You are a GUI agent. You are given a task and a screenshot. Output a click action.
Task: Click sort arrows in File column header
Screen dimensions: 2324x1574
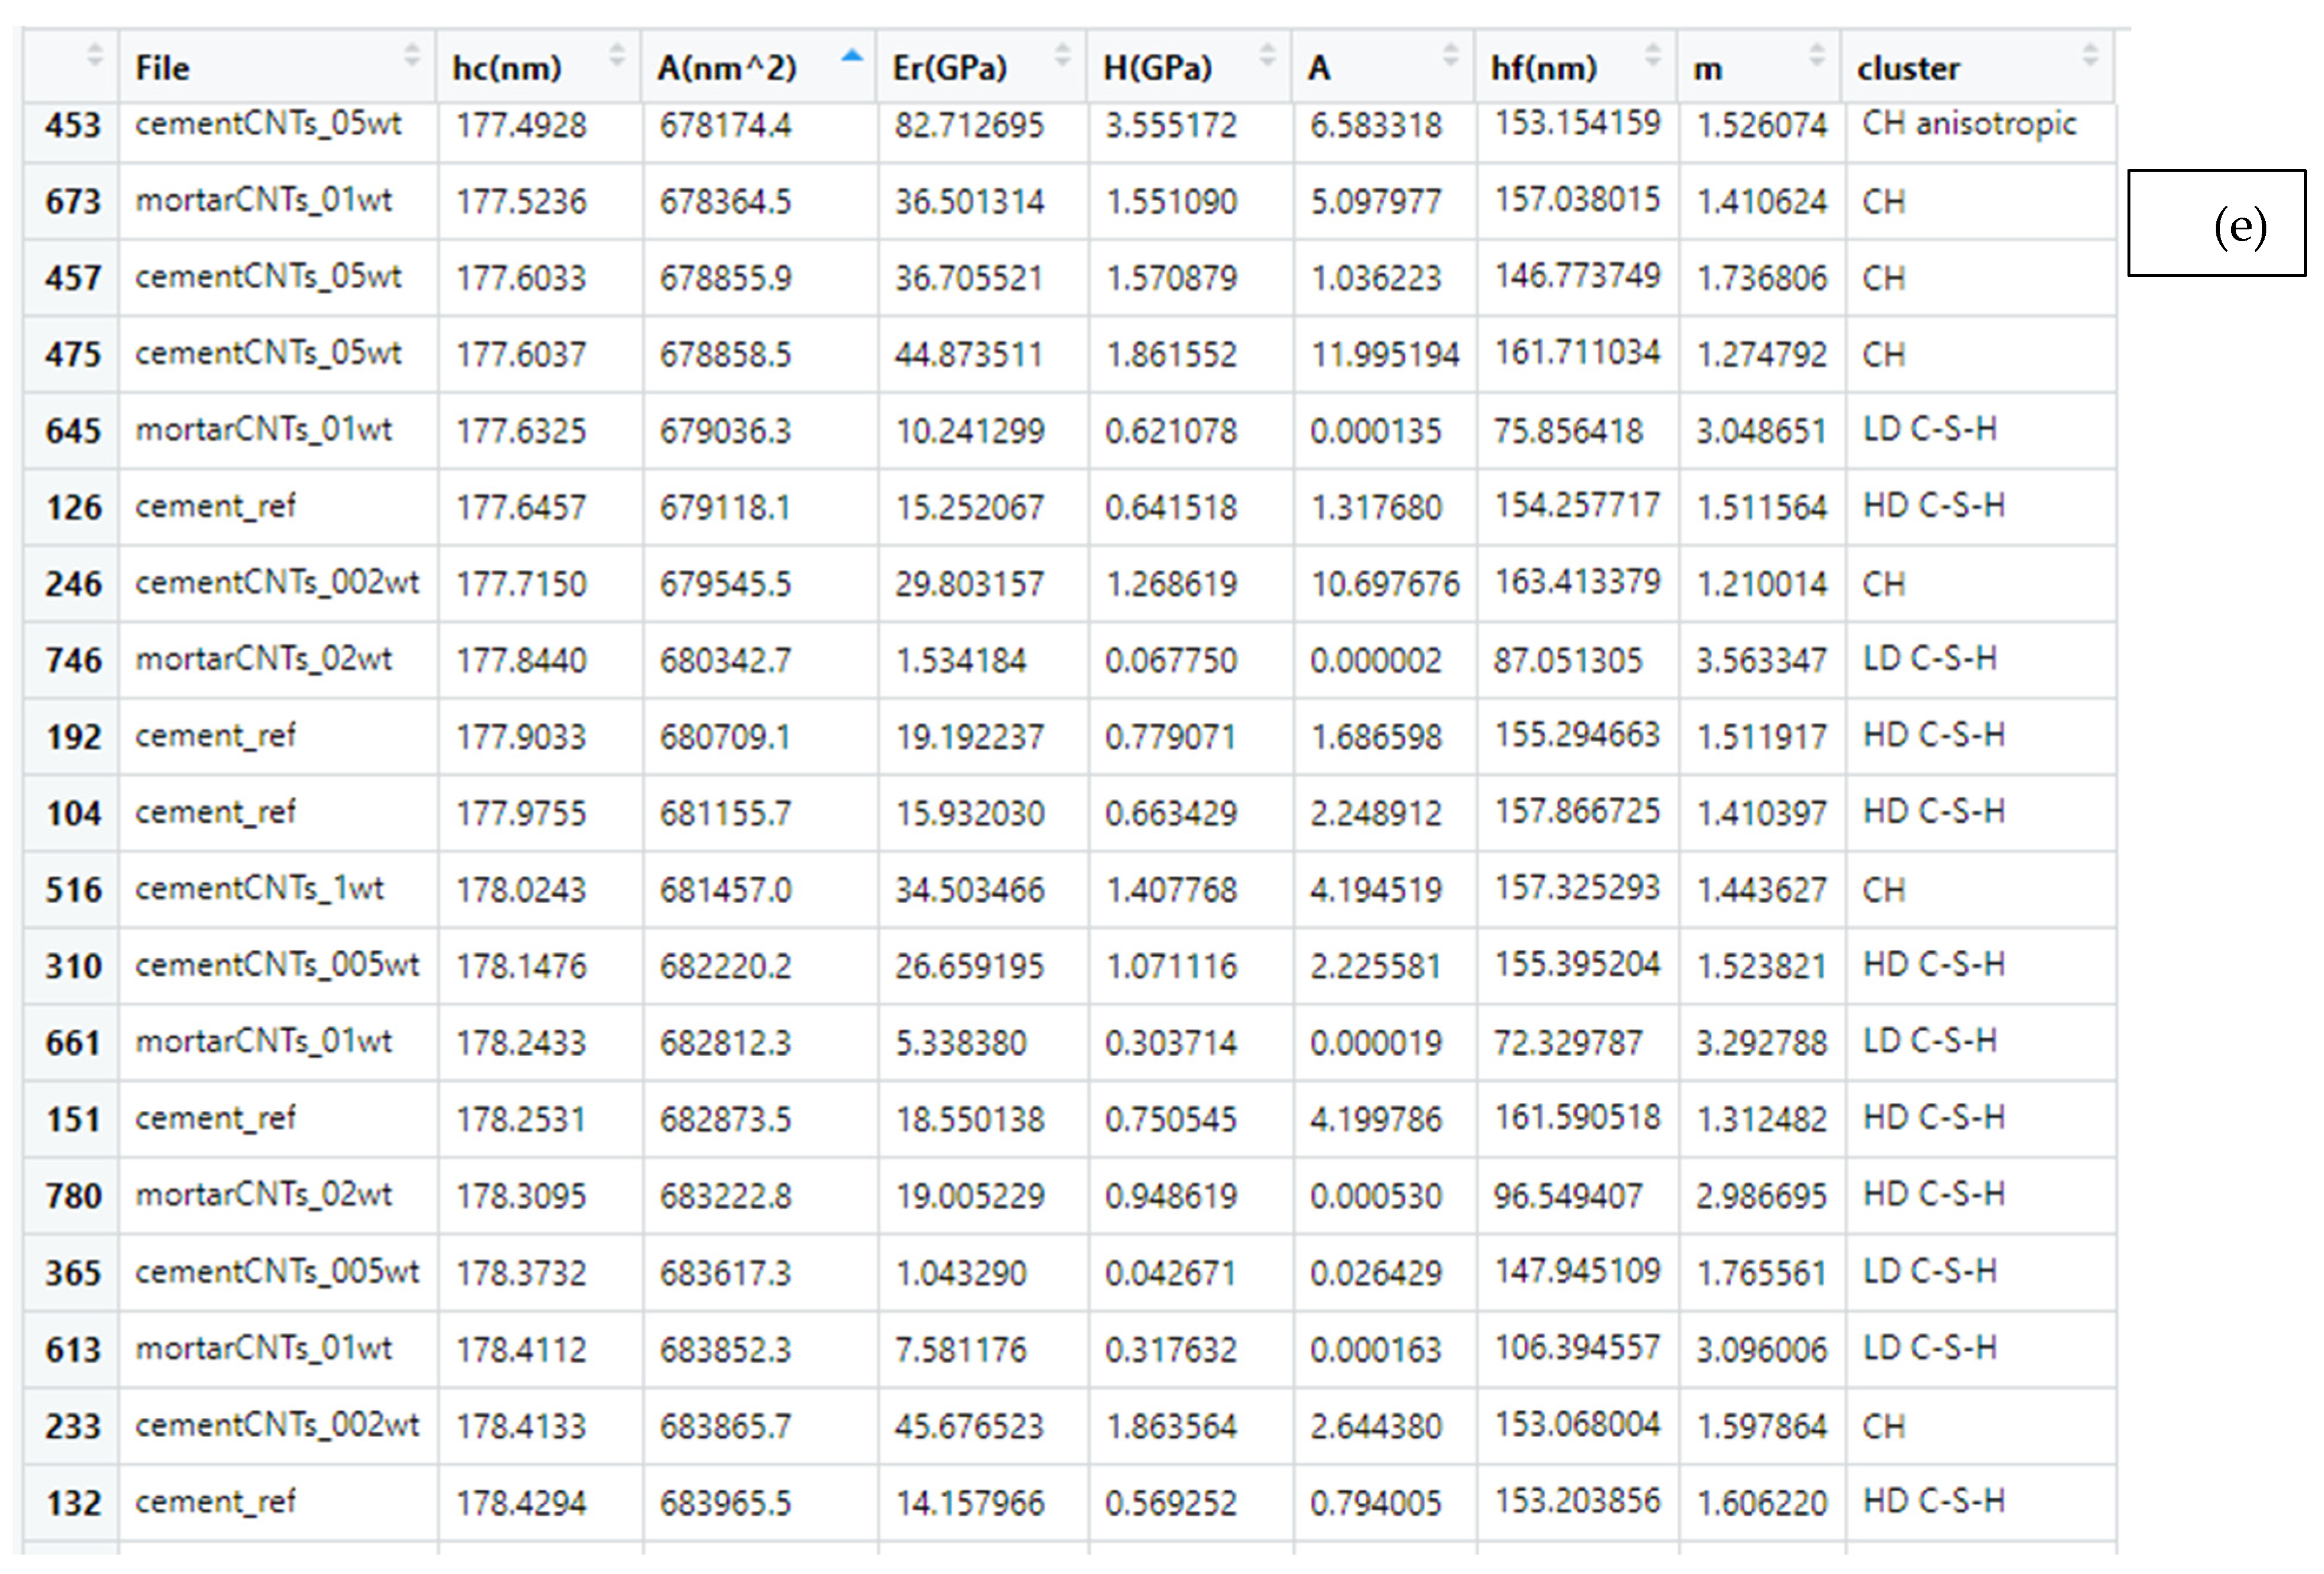(x=411, y=55)
